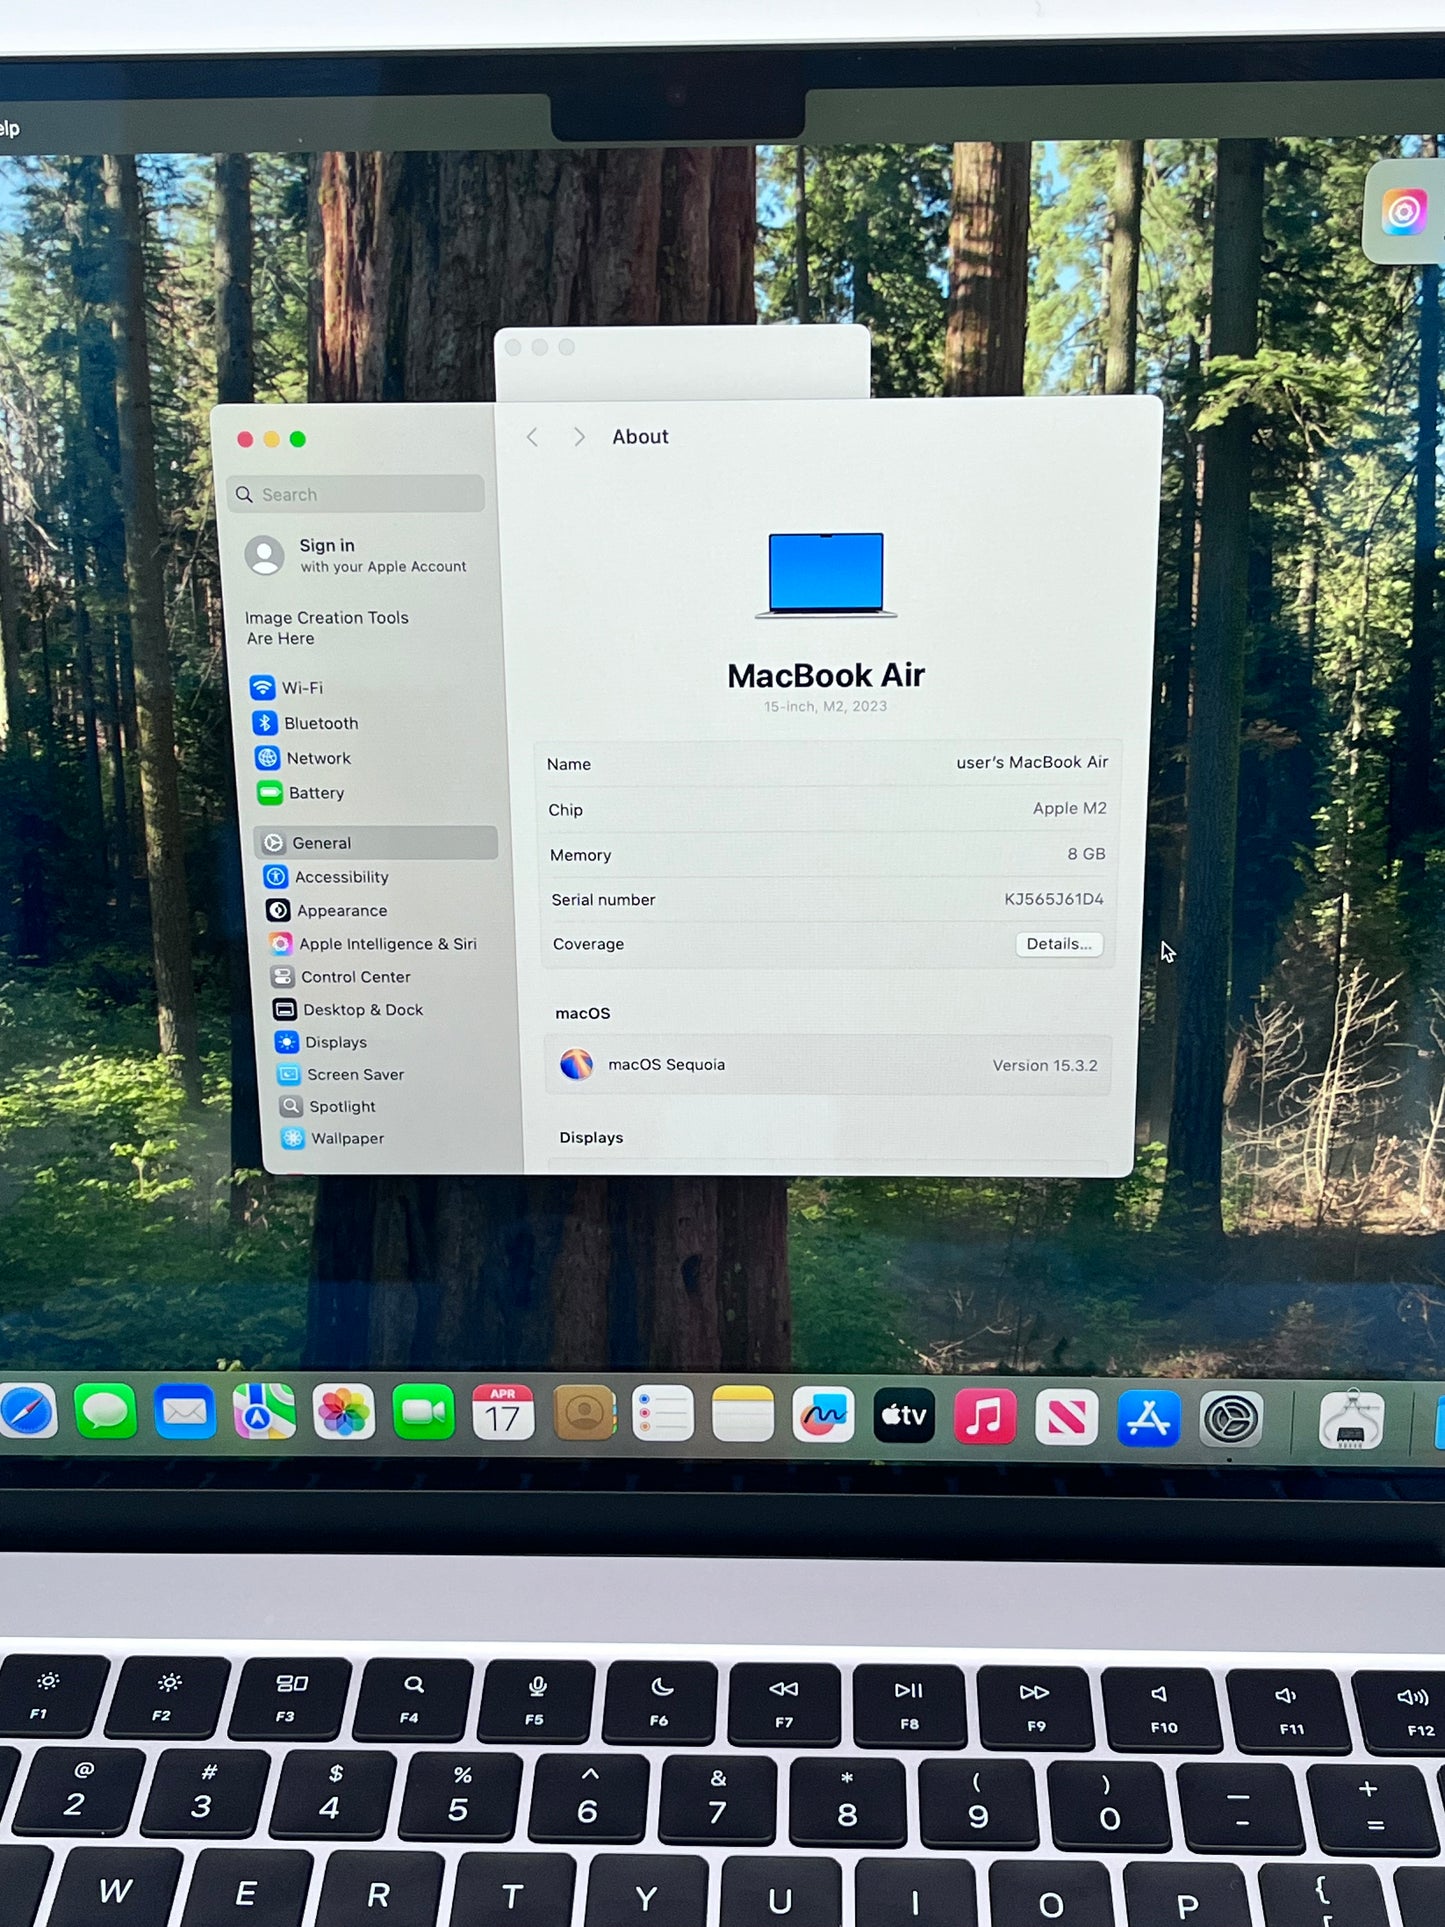Open Wi-Fi settings in sidebar
This screenshot has height=1927, width=1445.
pos(287,688)
